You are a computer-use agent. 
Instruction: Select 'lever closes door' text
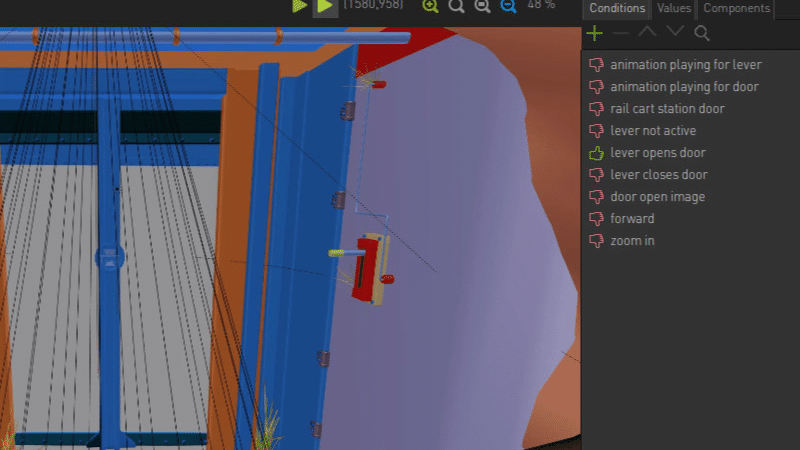tap(659, 174)
